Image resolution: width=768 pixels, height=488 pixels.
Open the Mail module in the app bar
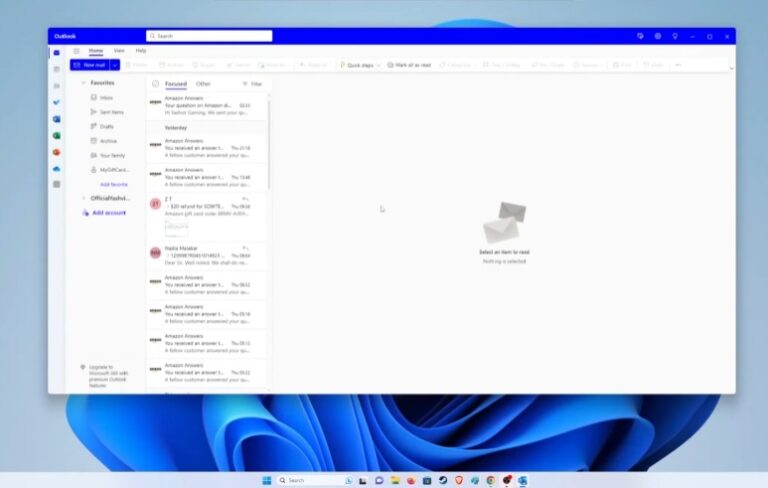[x=57, y=52]
